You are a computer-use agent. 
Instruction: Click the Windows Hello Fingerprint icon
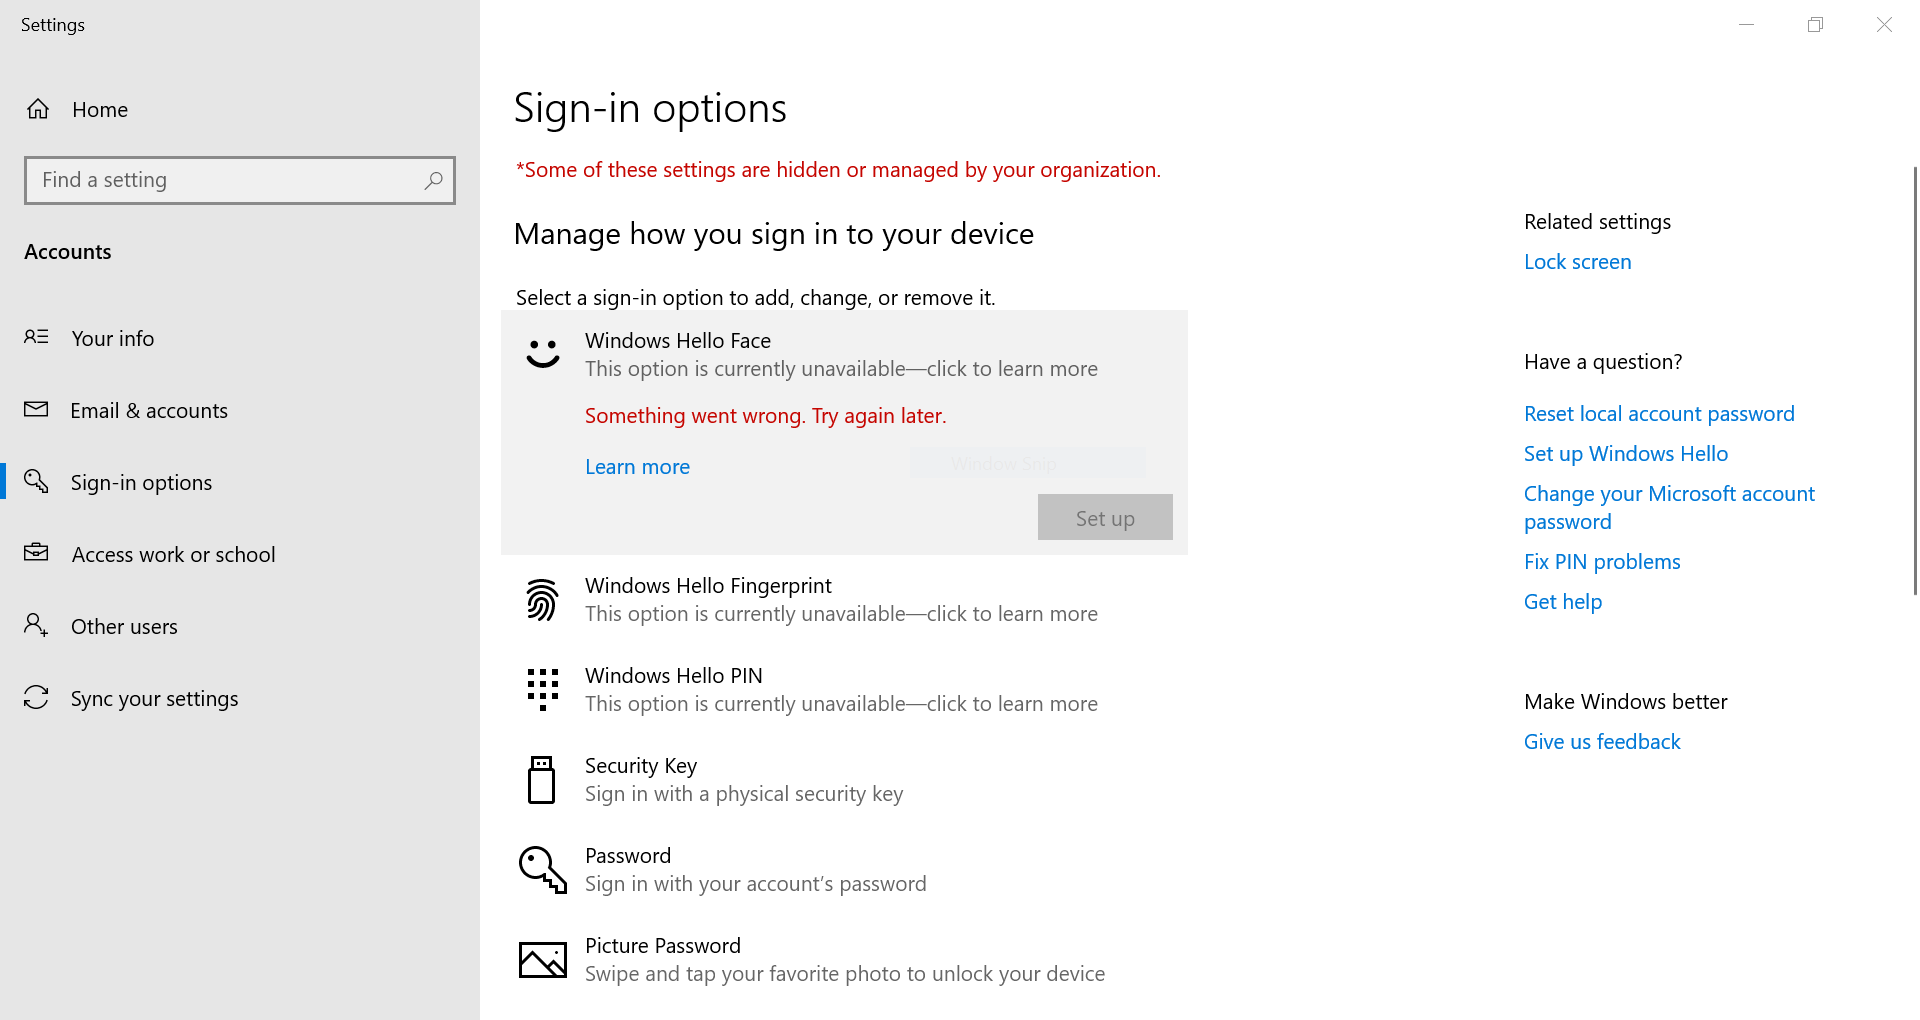pyautogui.click(x=542, y=600)
